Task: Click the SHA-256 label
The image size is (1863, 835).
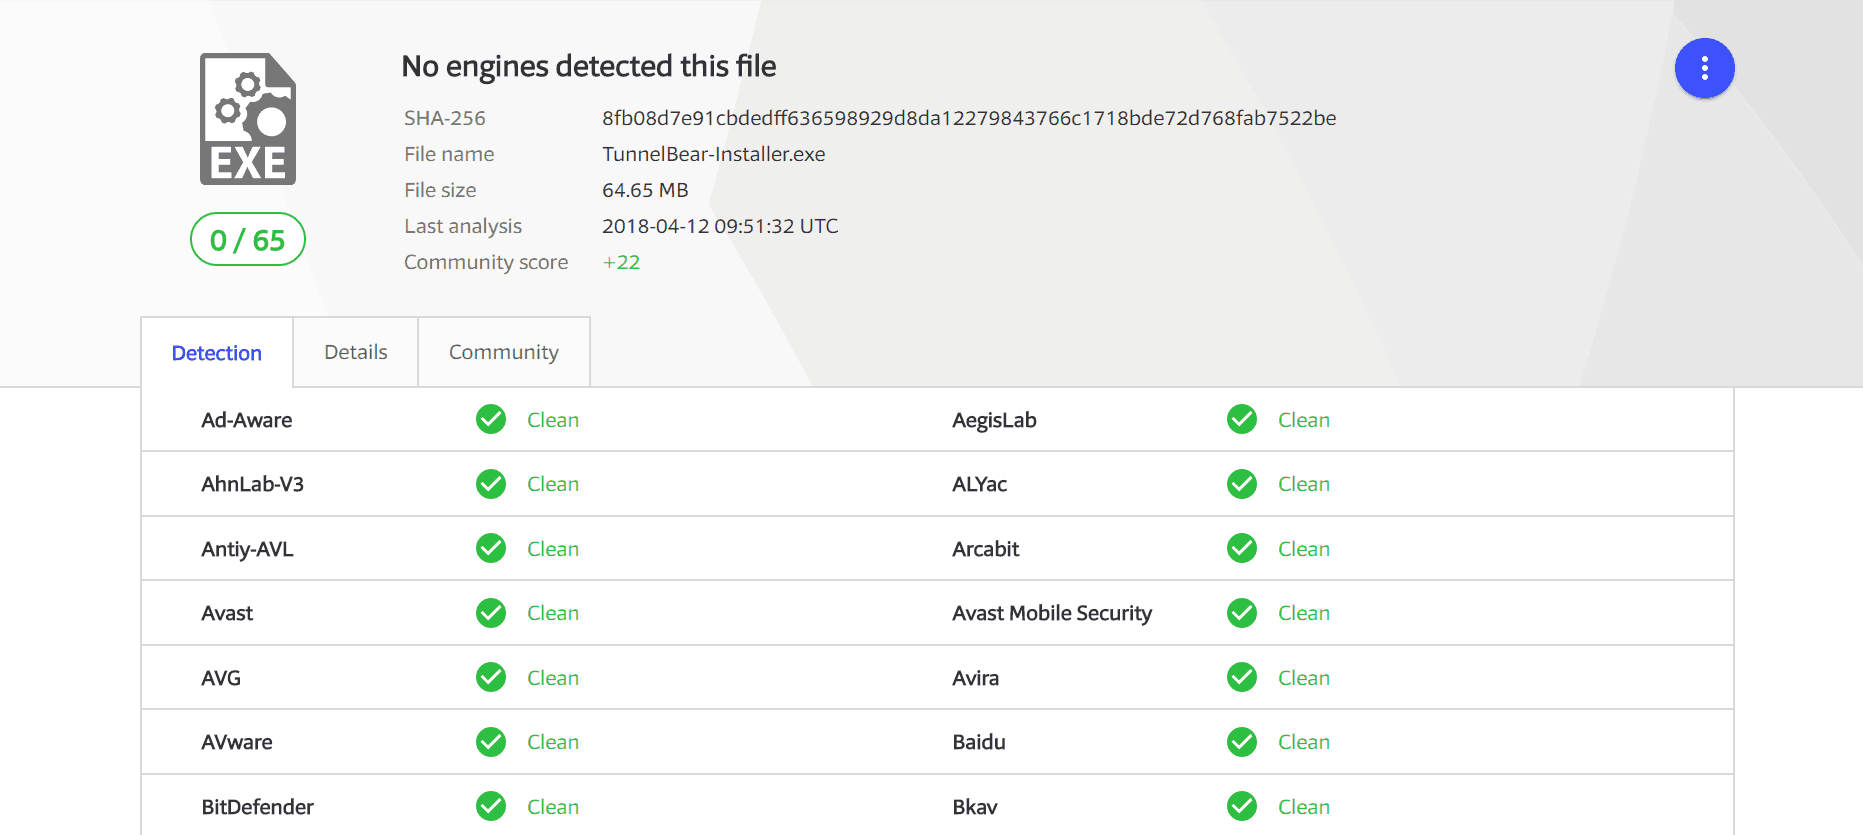Action: (x=445, y=118)
